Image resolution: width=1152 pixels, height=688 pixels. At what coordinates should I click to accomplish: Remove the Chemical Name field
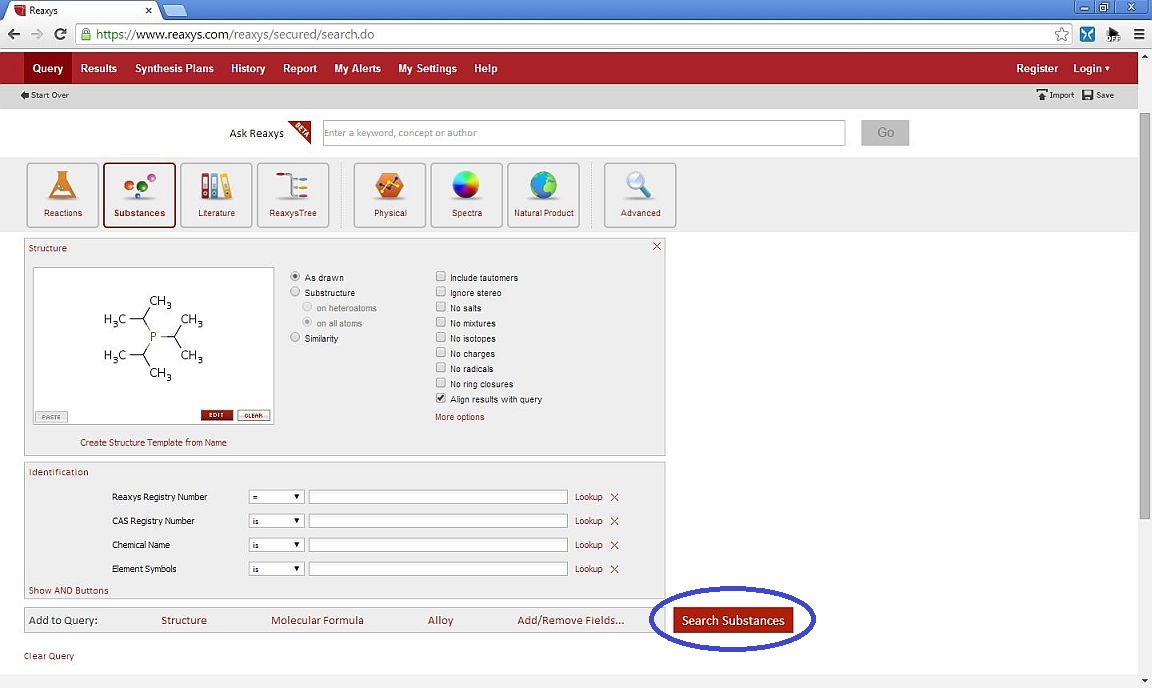click(615, 545)
